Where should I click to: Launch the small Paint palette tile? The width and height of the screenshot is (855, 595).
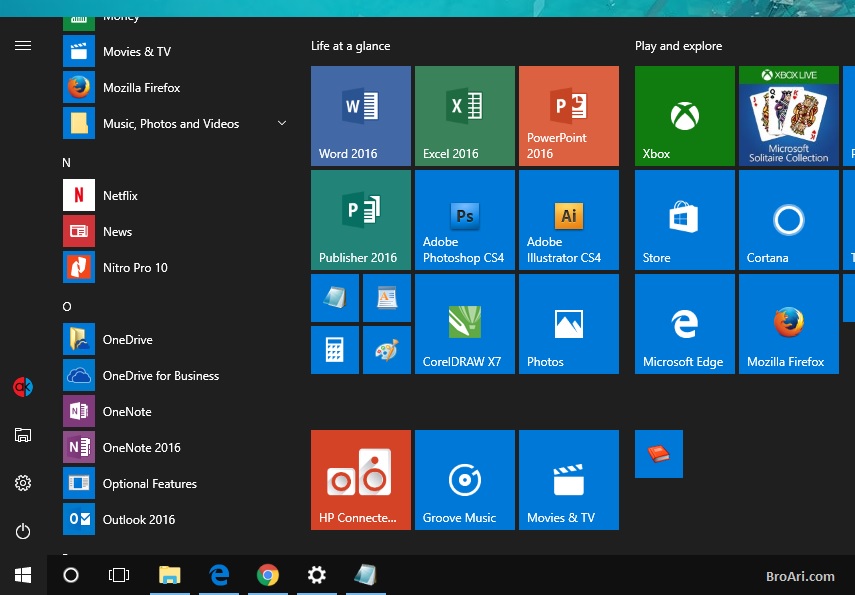(x=387, y=350)
